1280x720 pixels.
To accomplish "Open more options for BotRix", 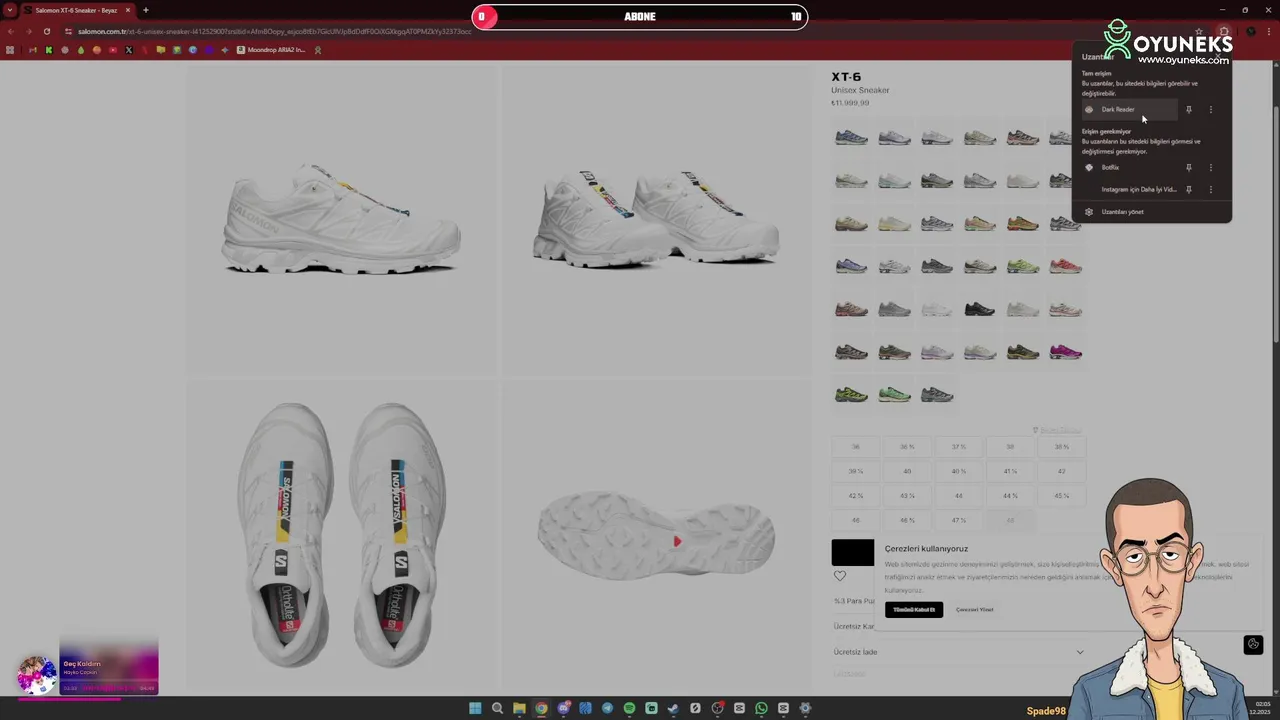I will click(1211, 168).
